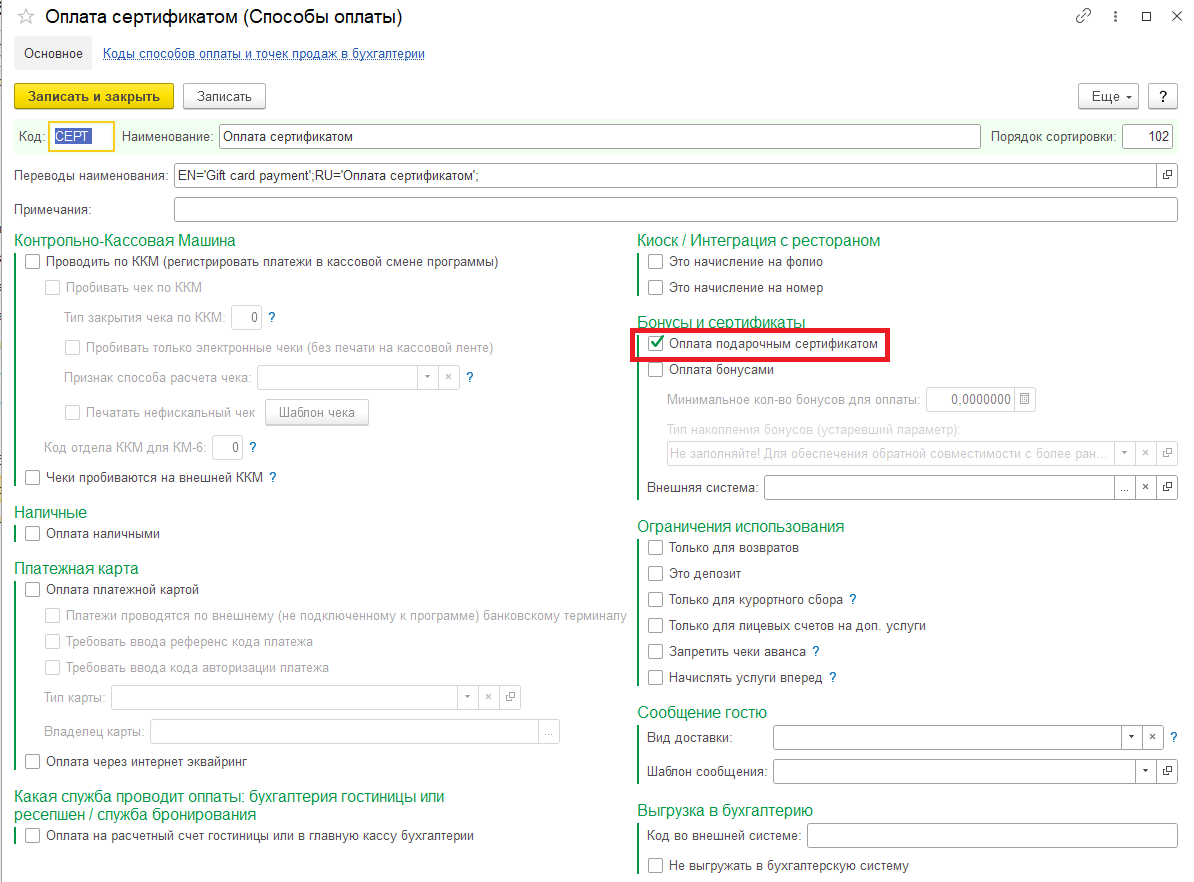Copy link to this form (chain icon)
Screen dimensions: 1194x882
pos(1083,16)
